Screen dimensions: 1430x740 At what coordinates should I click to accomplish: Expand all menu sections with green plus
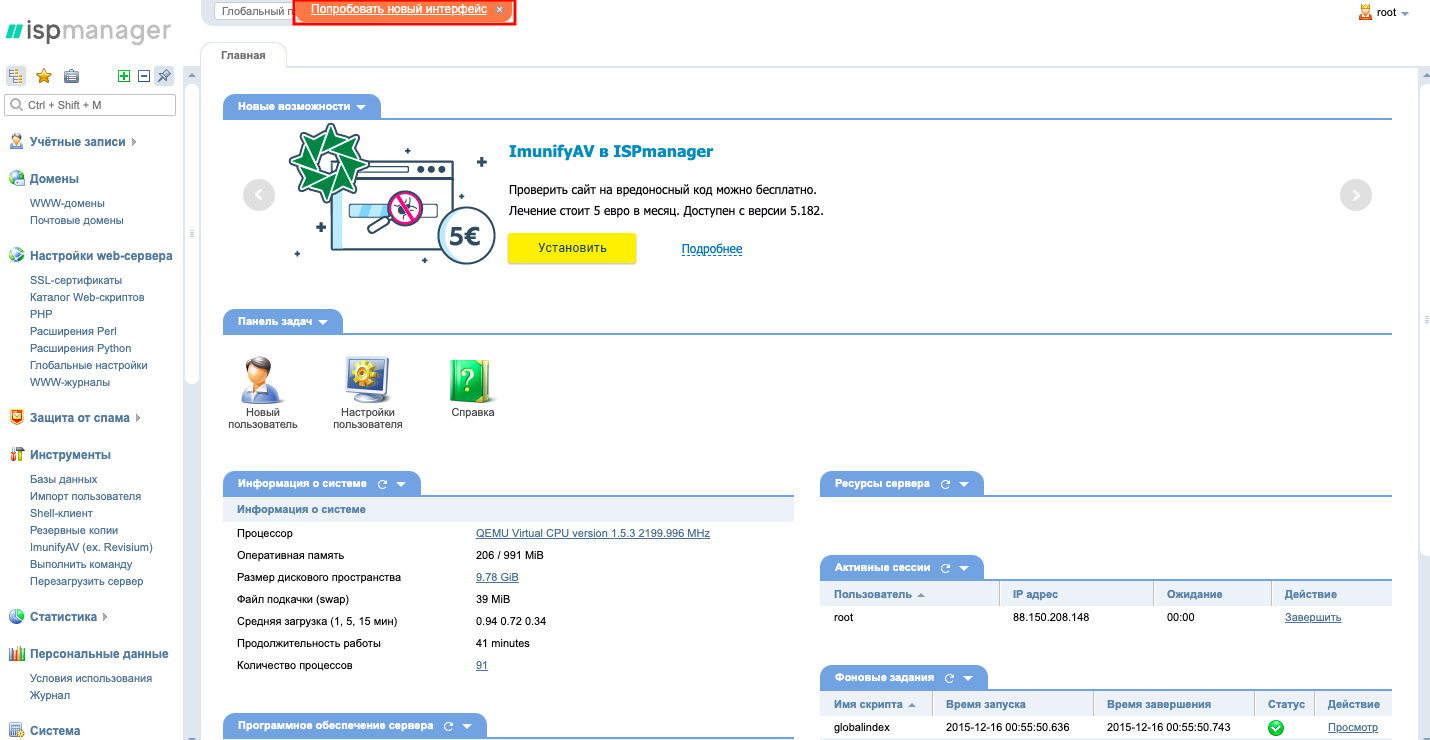[x=124, y=76]
